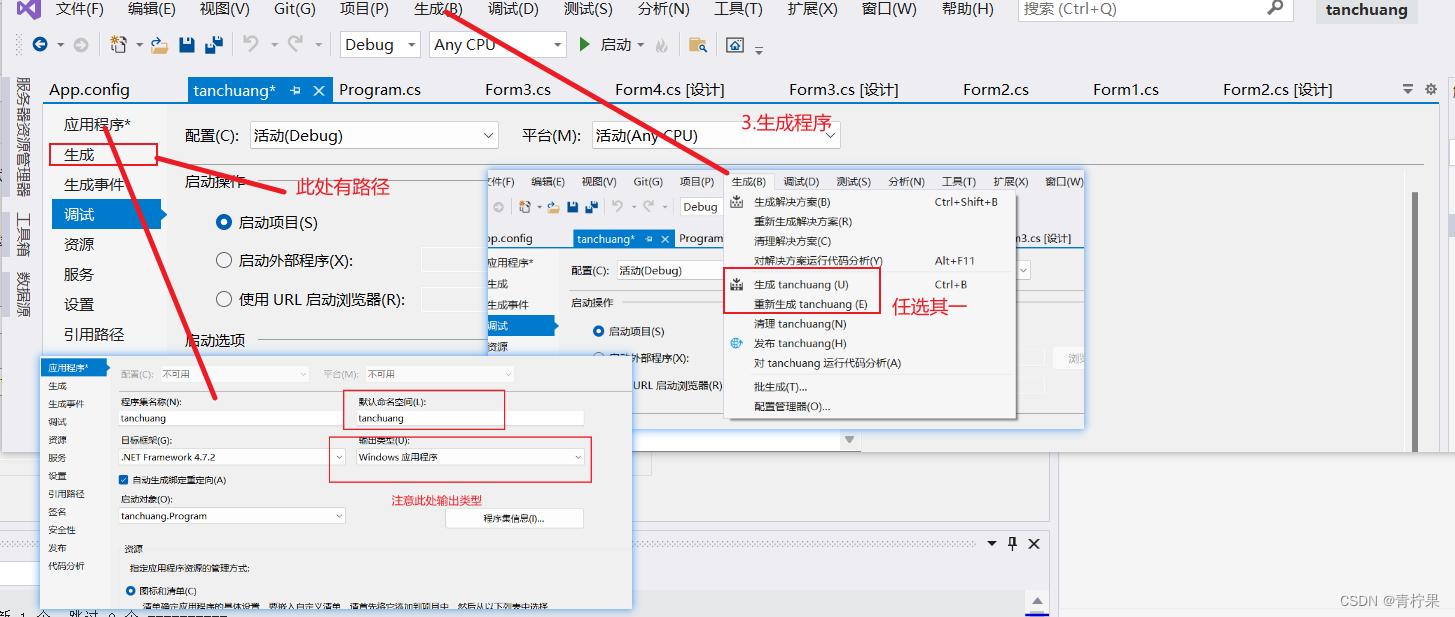Screen dimensions: 1455x617
Task: Open the 配置(C) 活动(Debug) dropdown in the main window
Action: click(x=373, y=135)
